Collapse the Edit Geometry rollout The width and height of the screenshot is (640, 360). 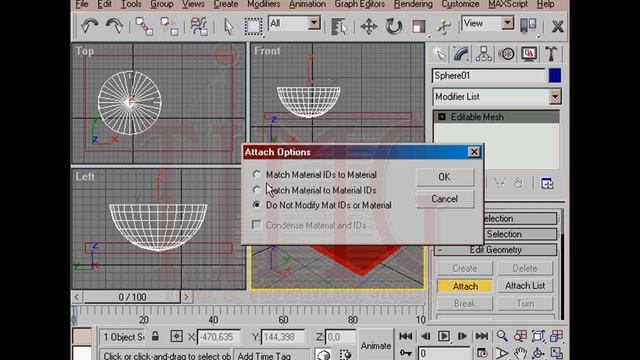tap(496, 250)
